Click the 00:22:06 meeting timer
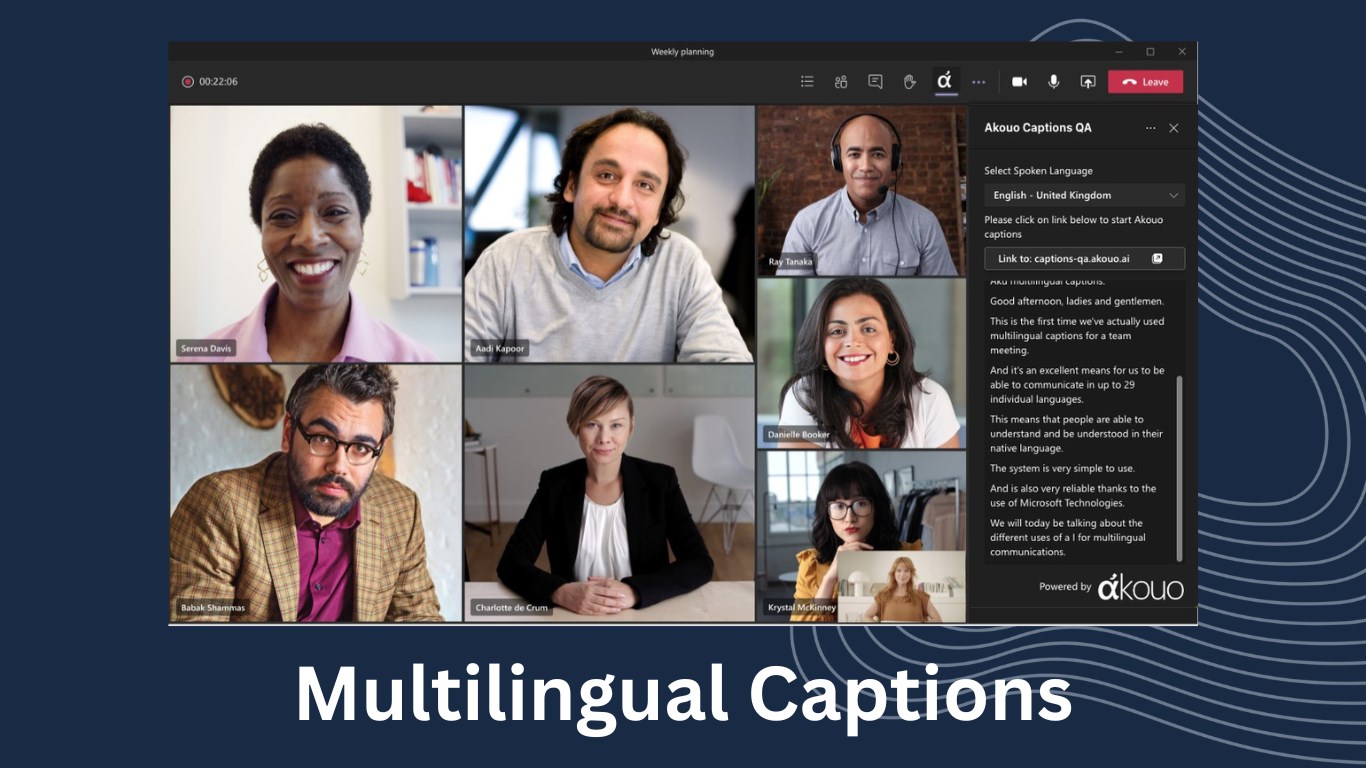 coord(218,82)
